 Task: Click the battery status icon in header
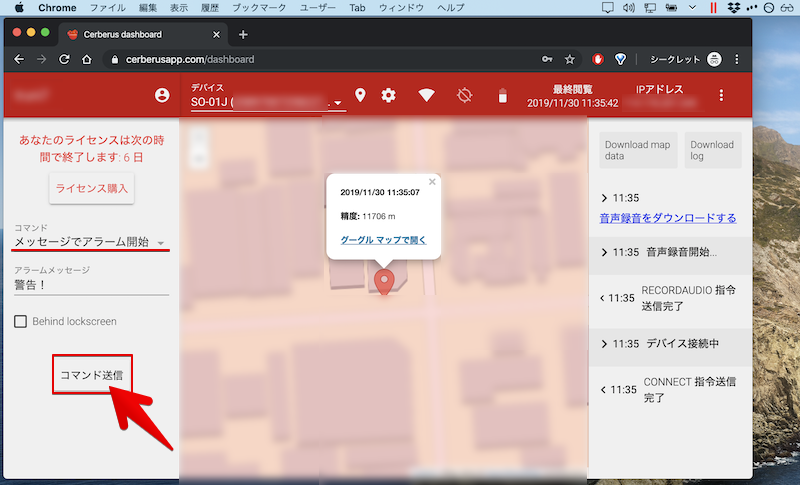[503, 96]
